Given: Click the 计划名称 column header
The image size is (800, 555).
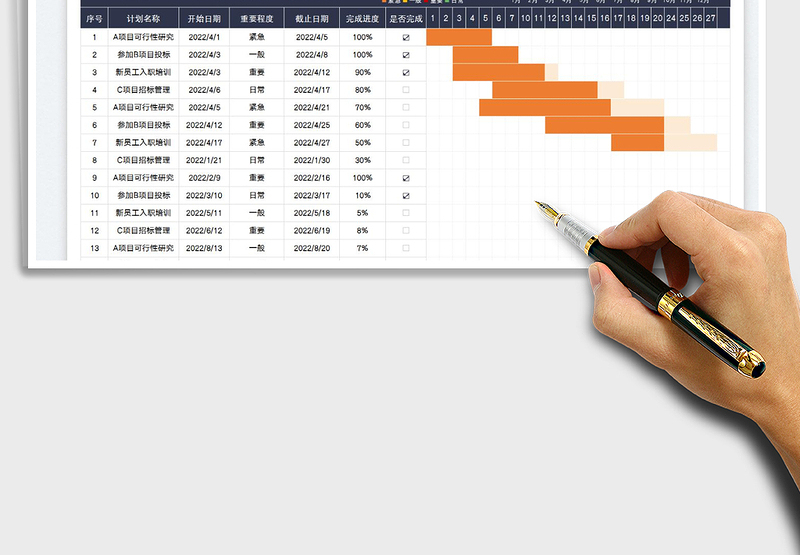Looking at the screenshot, I should 143,18.
